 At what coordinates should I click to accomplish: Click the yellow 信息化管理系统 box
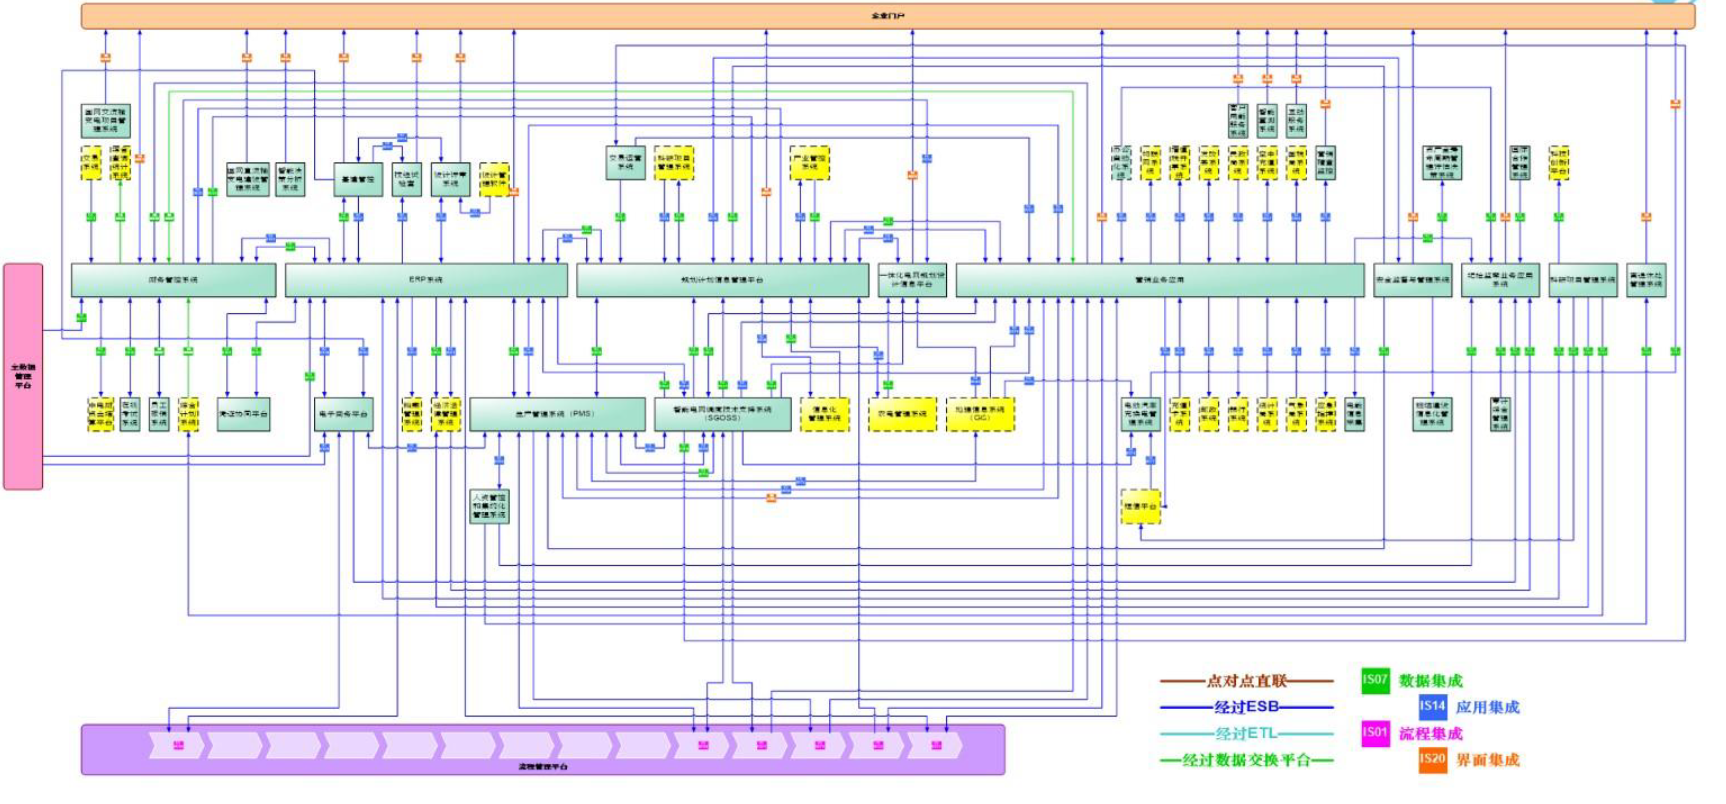[x=824, y=414]
